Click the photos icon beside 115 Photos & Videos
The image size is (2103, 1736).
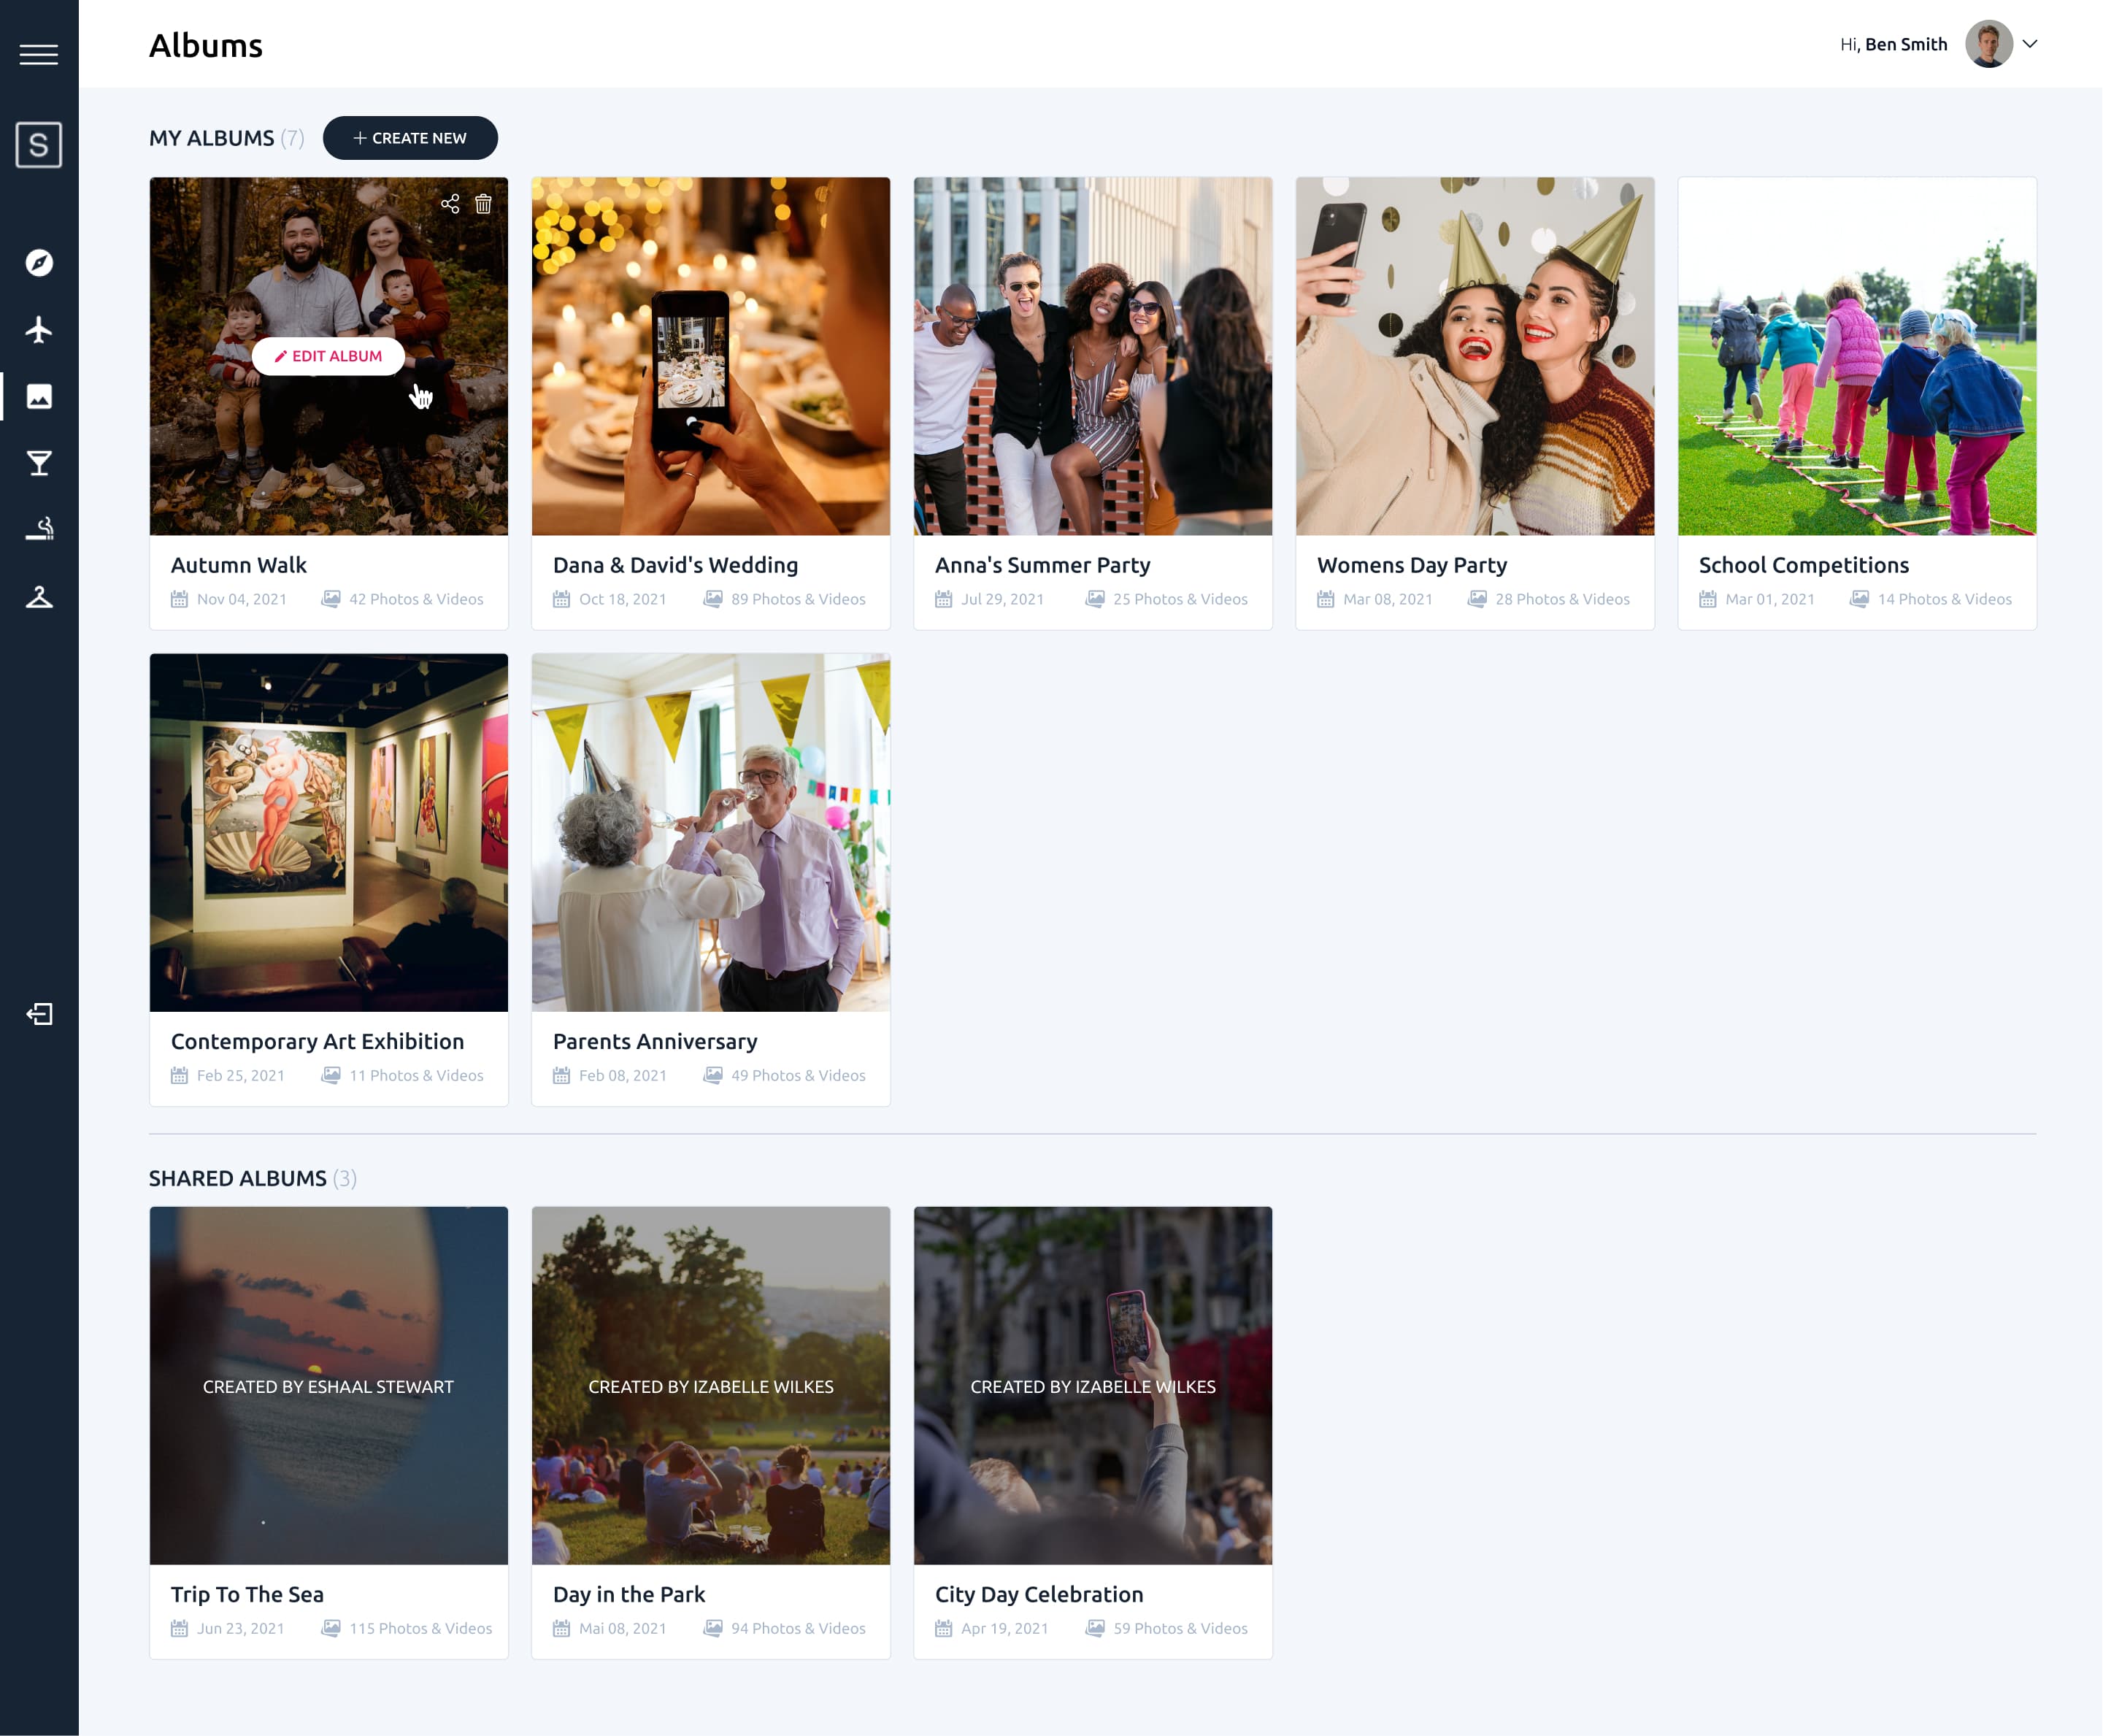pos(330,1628)
